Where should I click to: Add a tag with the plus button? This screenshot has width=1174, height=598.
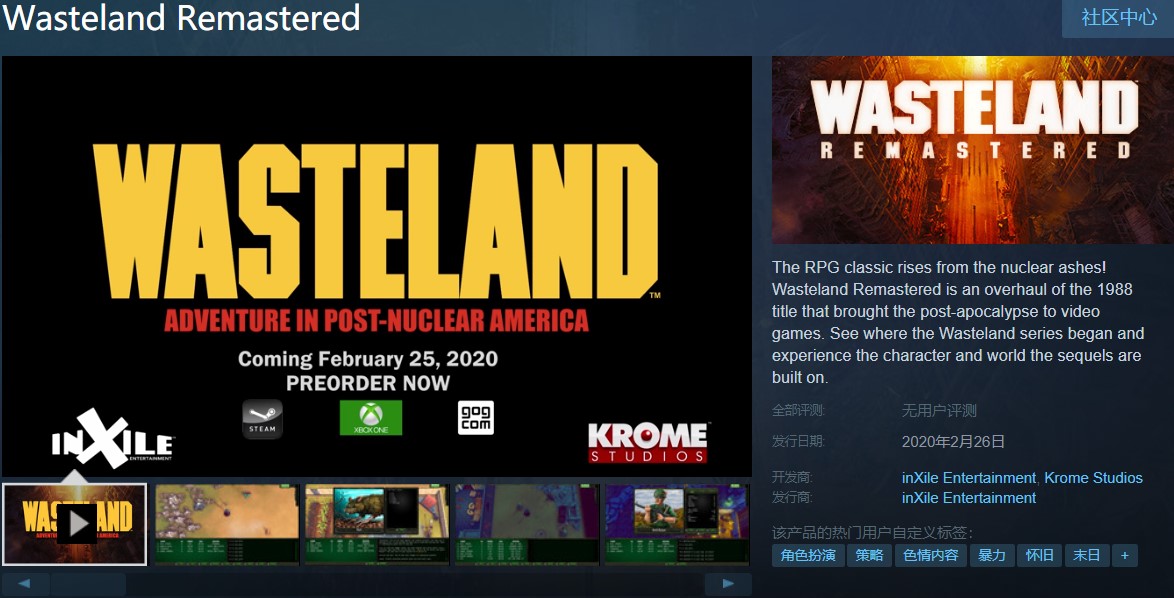pyautogui.click(x=1125, y=555)
